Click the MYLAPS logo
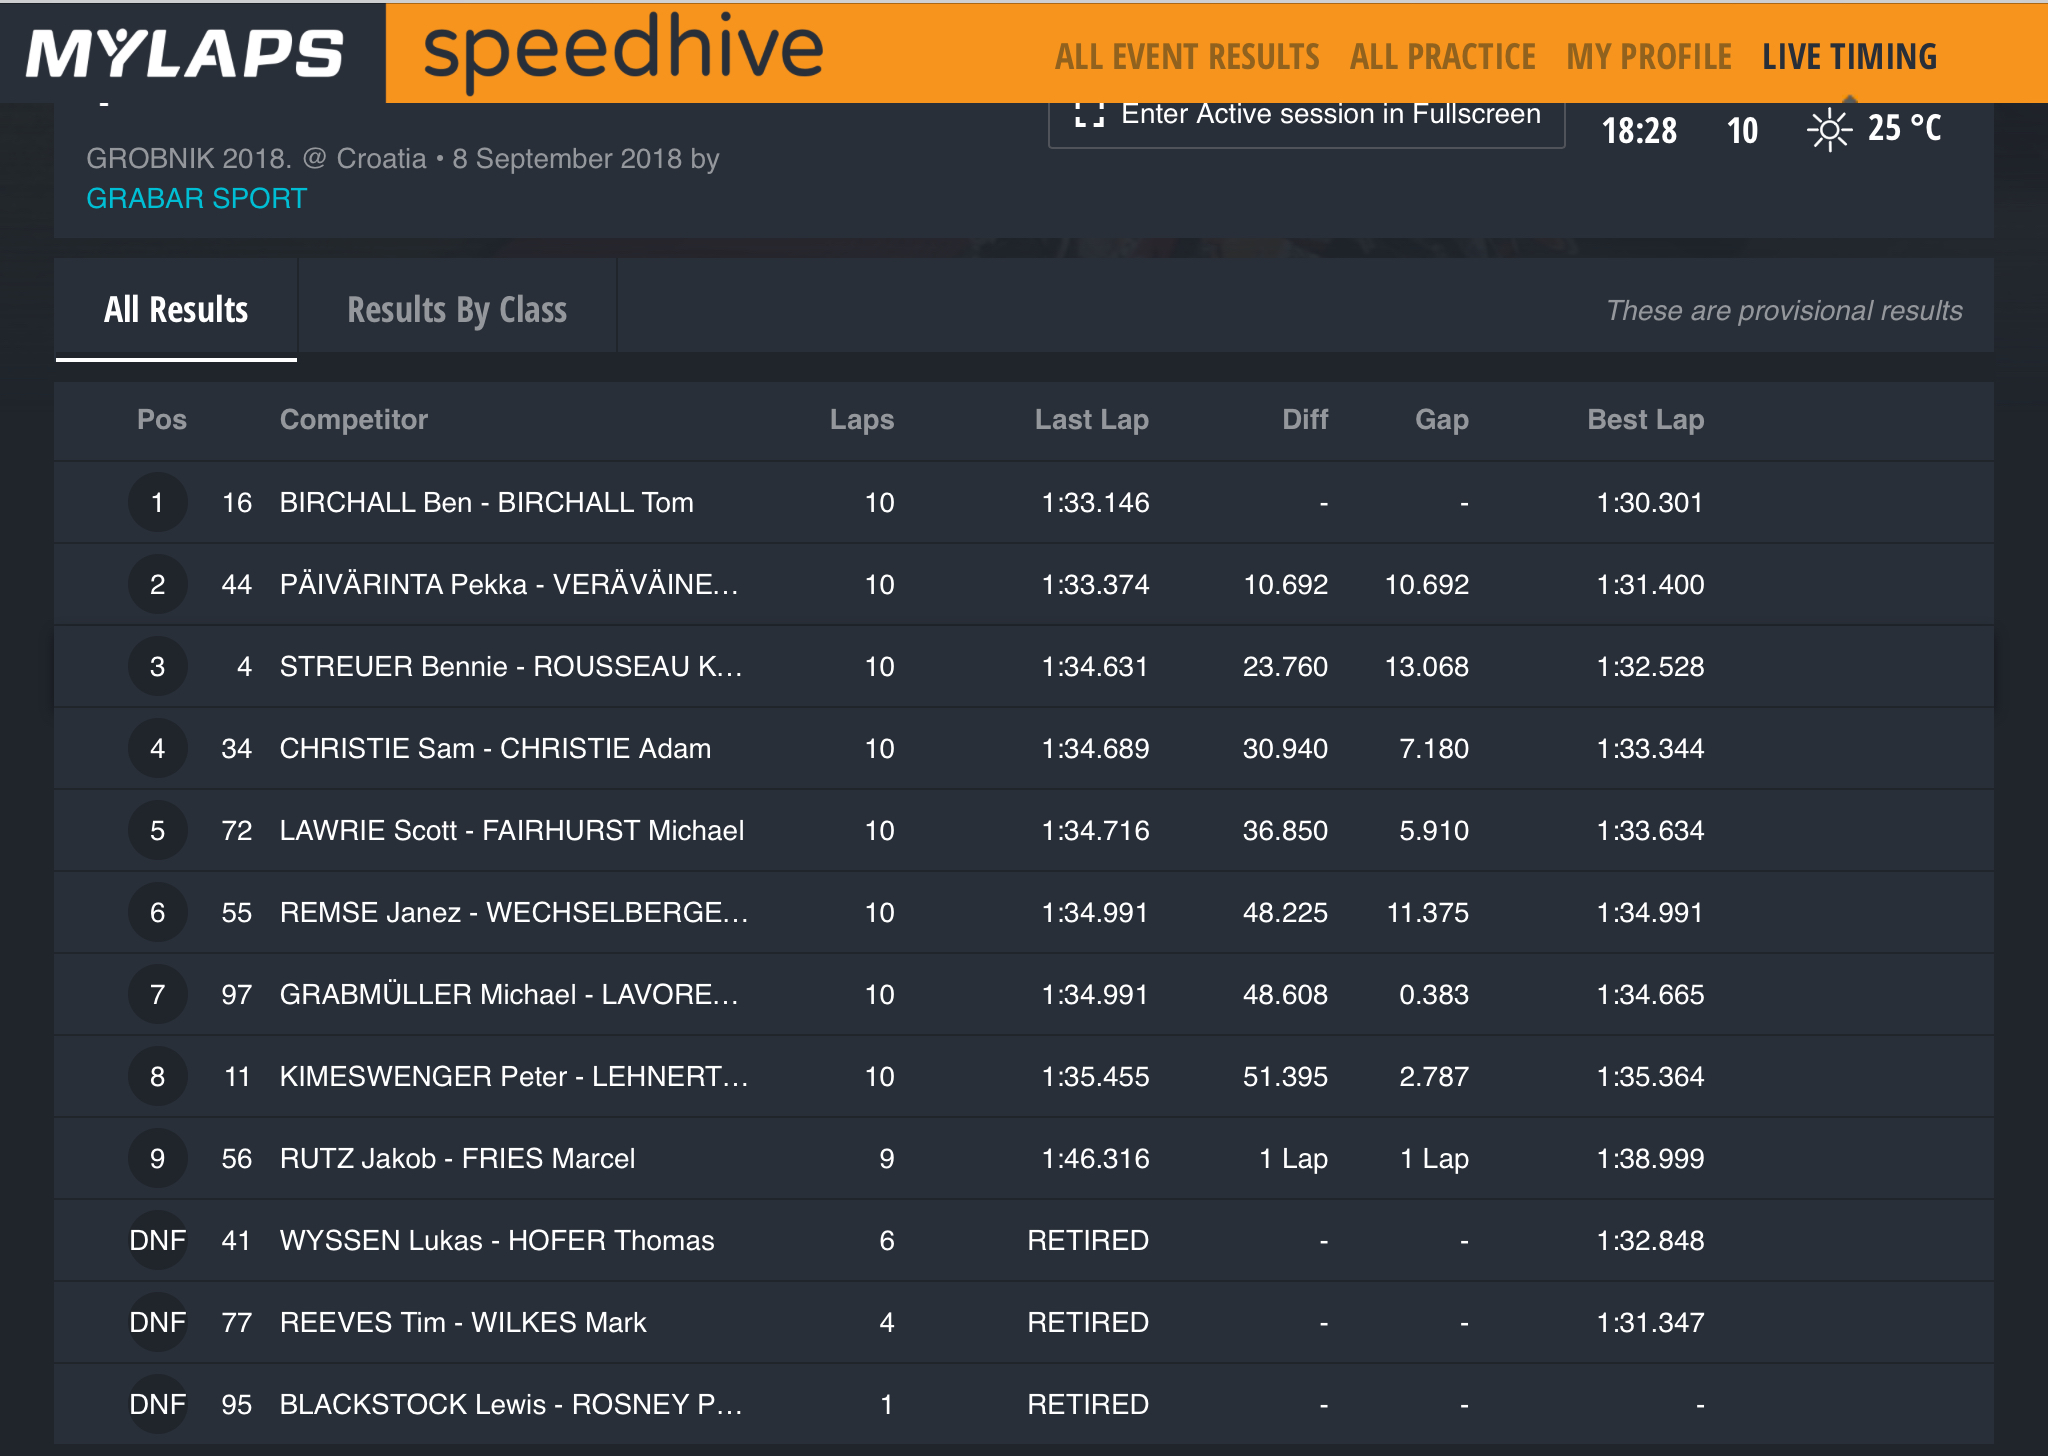The height and width of the screenshot is (1456, 2048). point(185,53)
